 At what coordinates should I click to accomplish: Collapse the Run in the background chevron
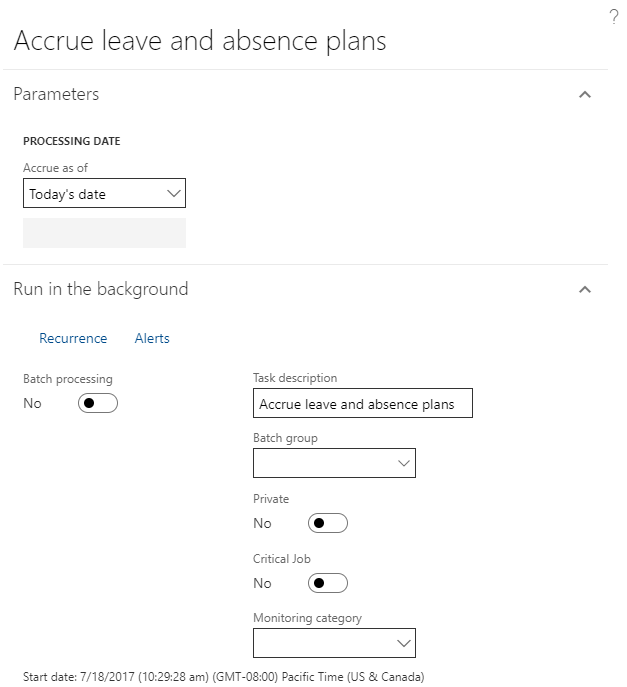585,290
